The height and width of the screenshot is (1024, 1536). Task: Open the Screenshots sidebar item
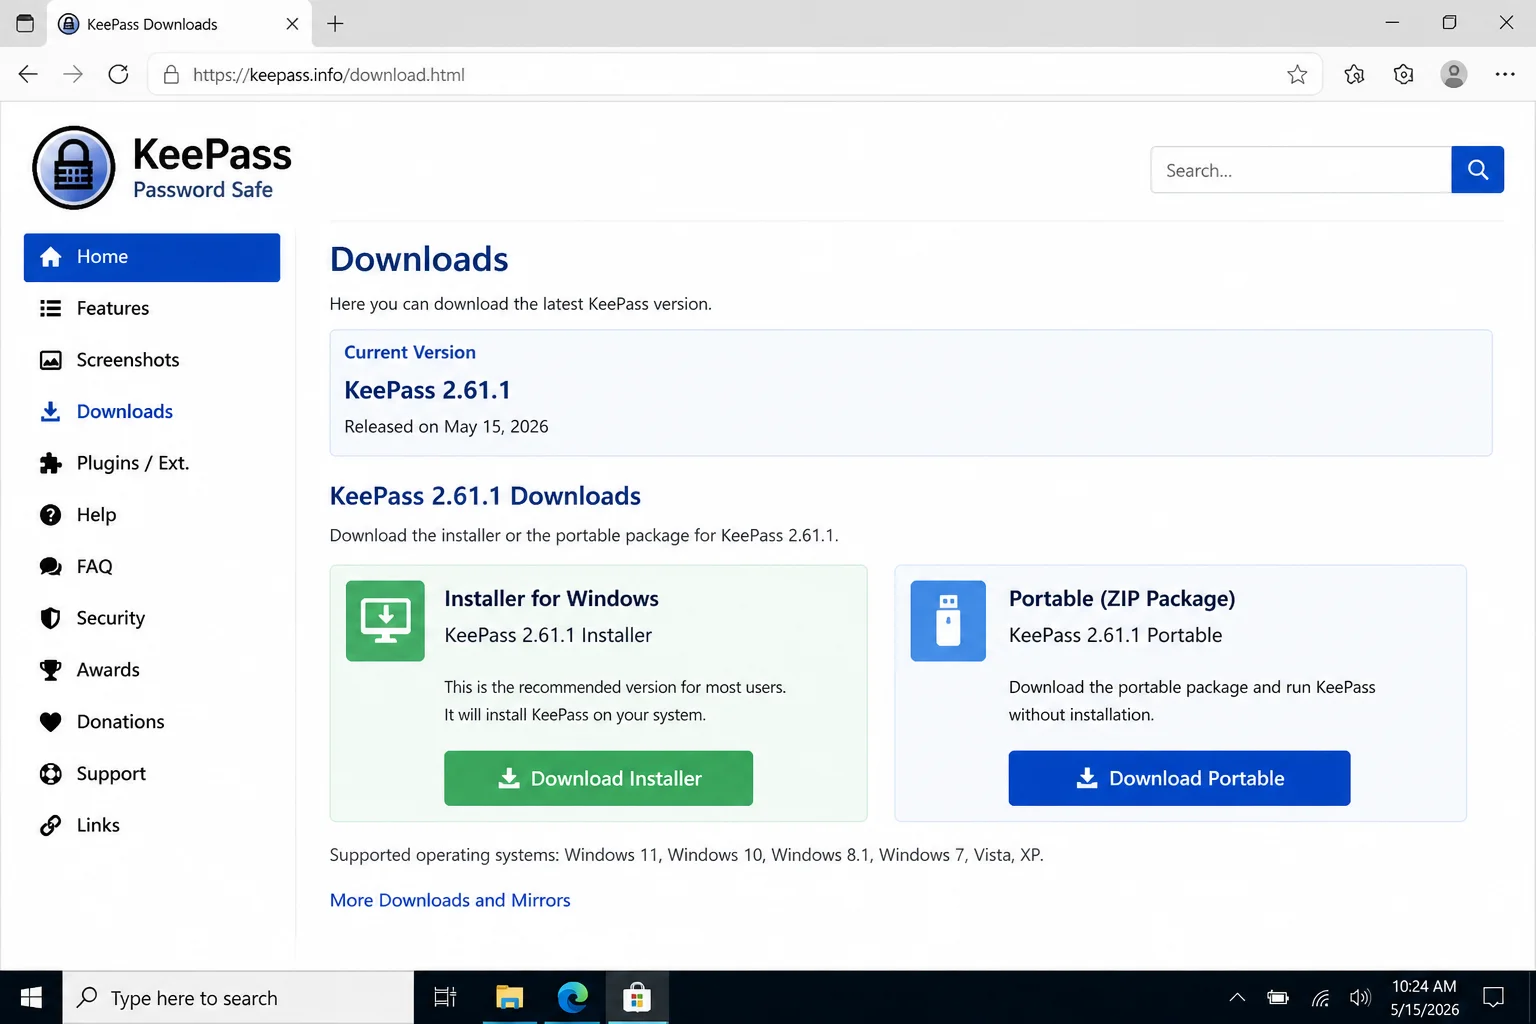click(x=152, y=360)
